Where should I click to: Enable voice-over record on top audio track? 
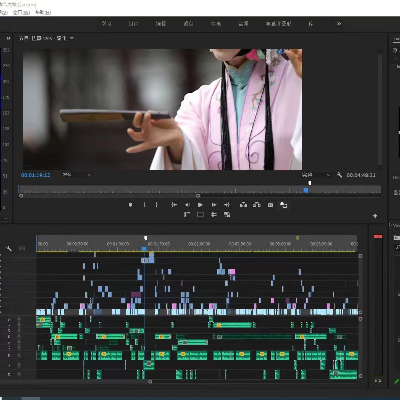[x=19, y=319]
